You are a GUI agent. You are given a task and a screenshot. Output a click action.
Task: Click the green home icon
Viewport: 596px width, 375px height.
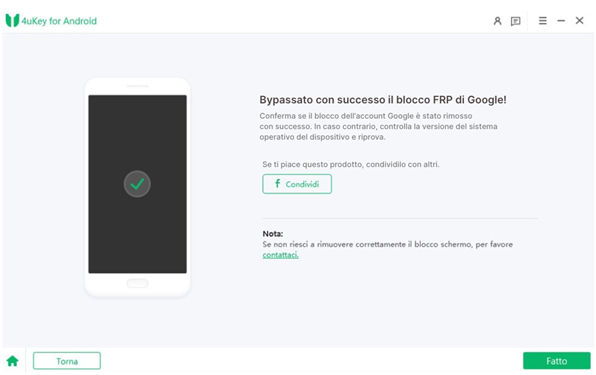click(13, 361)
